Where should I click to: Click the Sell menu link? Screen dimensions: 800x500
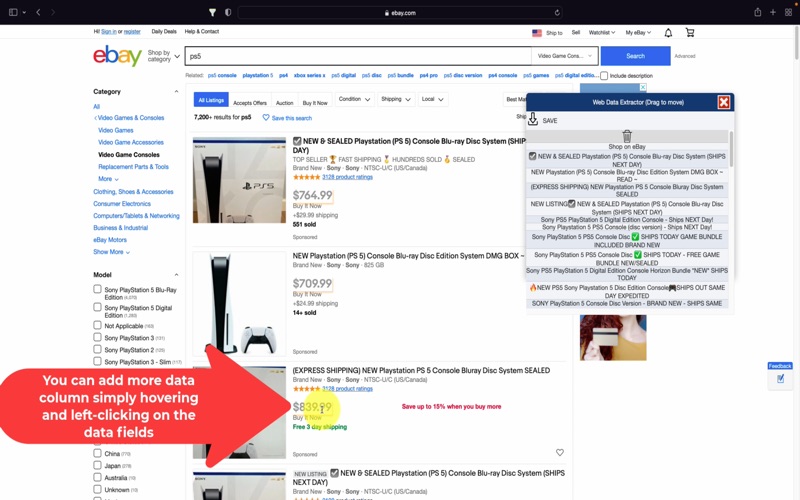pos(576,33)
